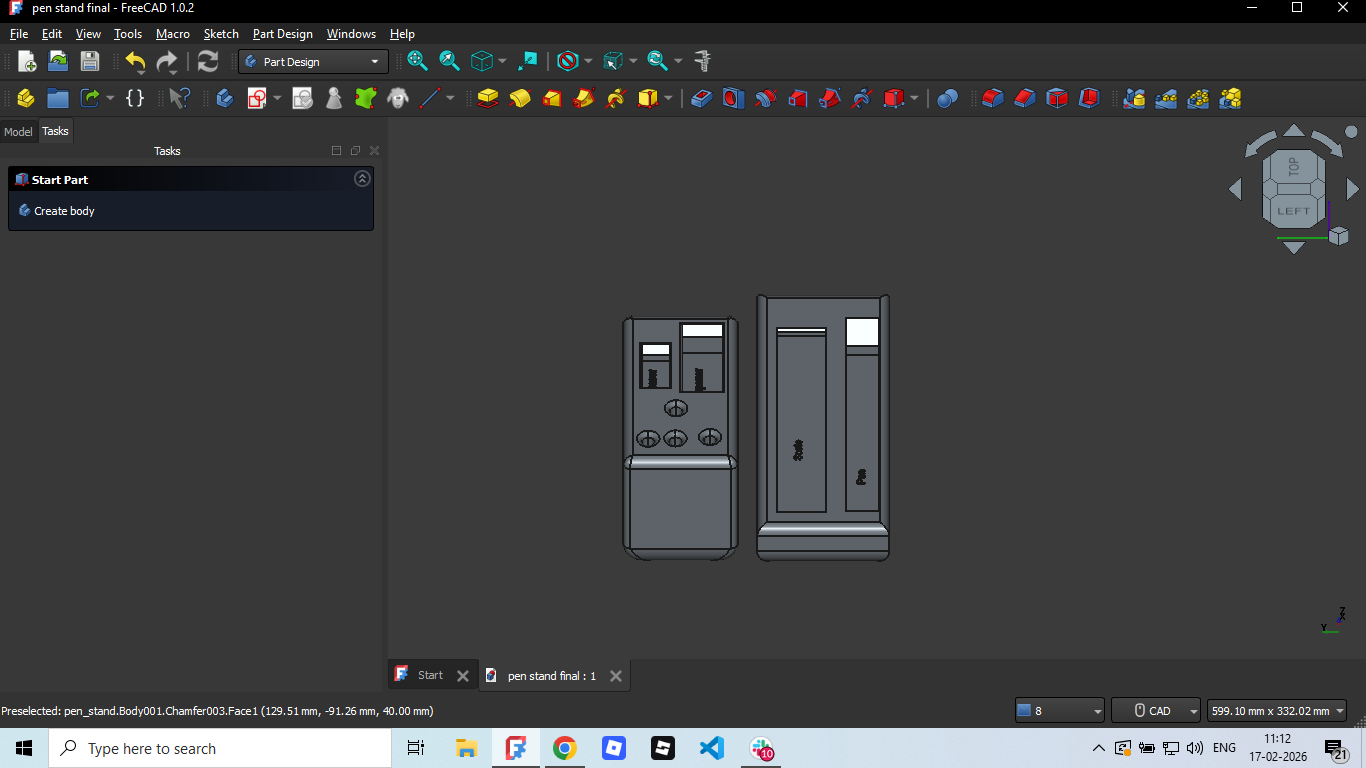1366x768 pixels.
Task: Click the Refresh recompute icon
Action: [x=208, y=61]
